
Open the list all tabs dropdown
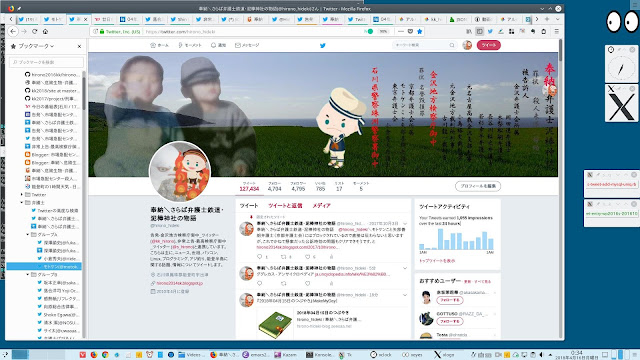click(x=558, y=19)
